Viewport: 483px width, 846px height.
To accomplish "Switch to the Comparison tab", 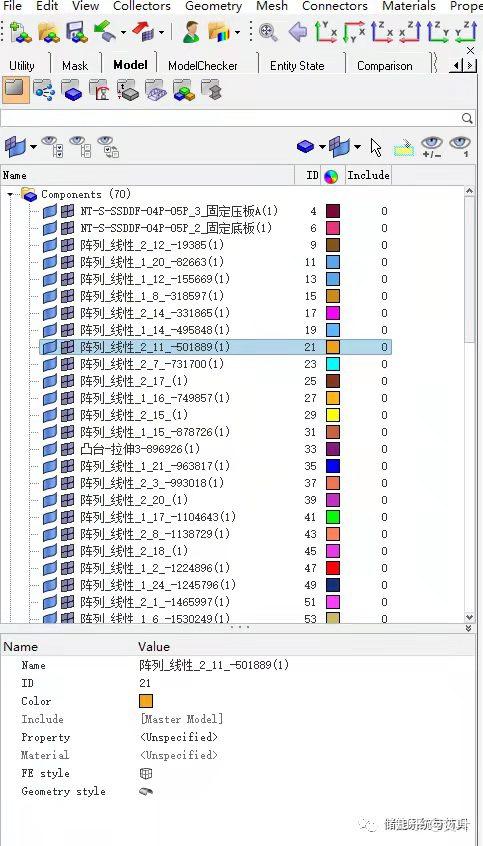I will click(385, 66).
